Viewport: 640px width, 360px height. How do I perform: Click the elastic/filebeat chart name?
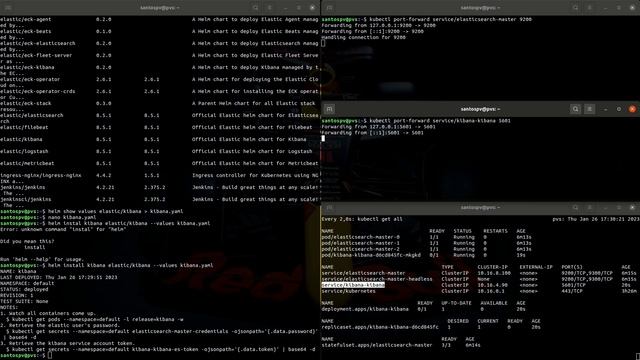pos(24,127)
